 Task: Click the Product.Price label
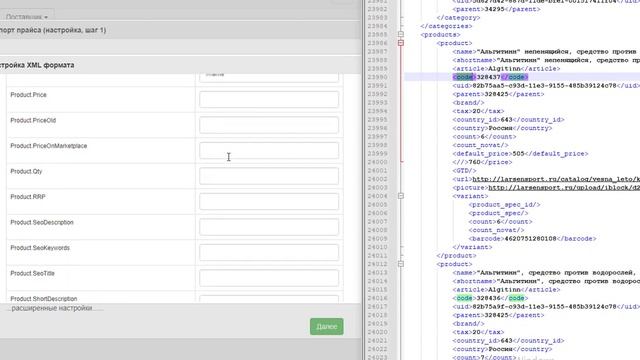(x=29, y=95)
